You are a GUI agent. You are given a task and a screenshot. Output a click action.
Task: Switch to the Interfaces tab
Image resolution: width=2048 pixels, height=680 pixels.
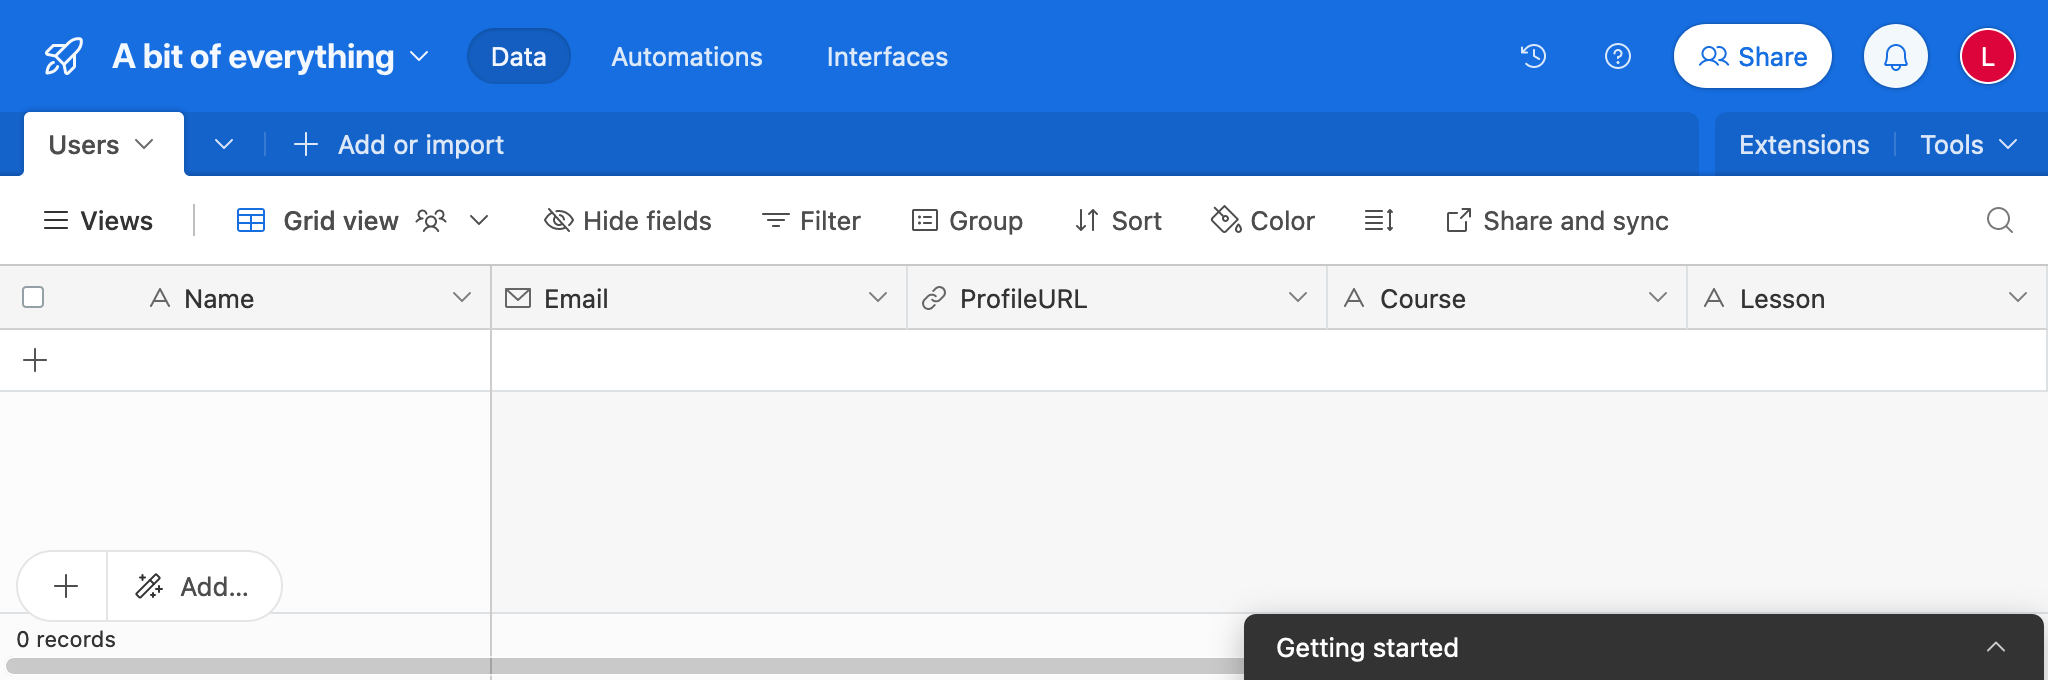point(887,57)
